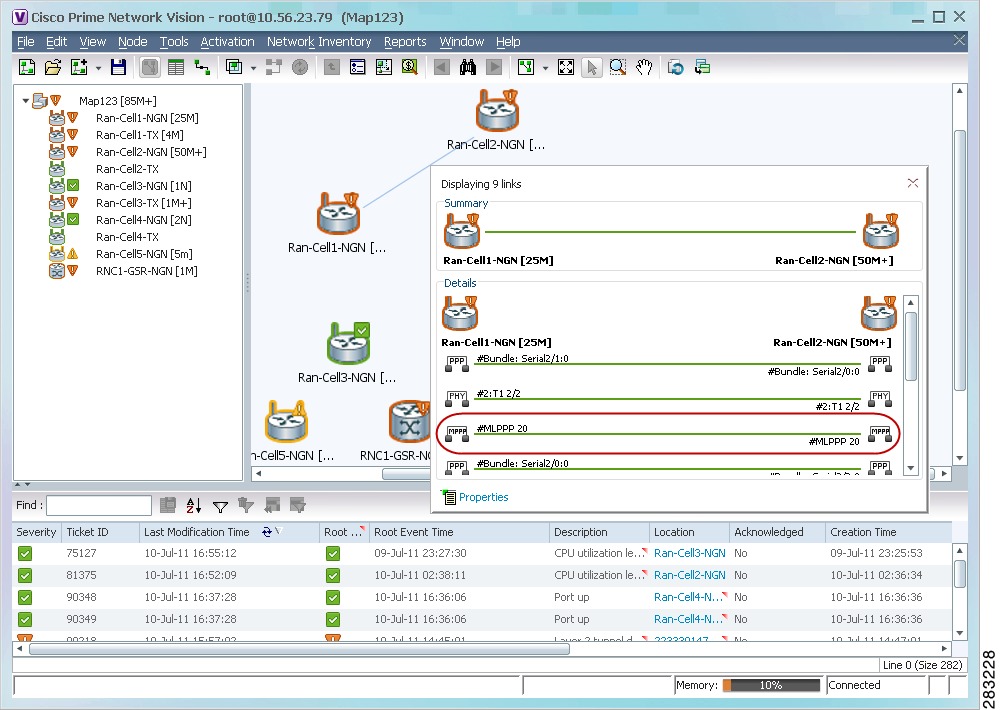Click the New Map toolbar icon
This screenshot has width=1000, height=710.
click(x=27, y=67)
